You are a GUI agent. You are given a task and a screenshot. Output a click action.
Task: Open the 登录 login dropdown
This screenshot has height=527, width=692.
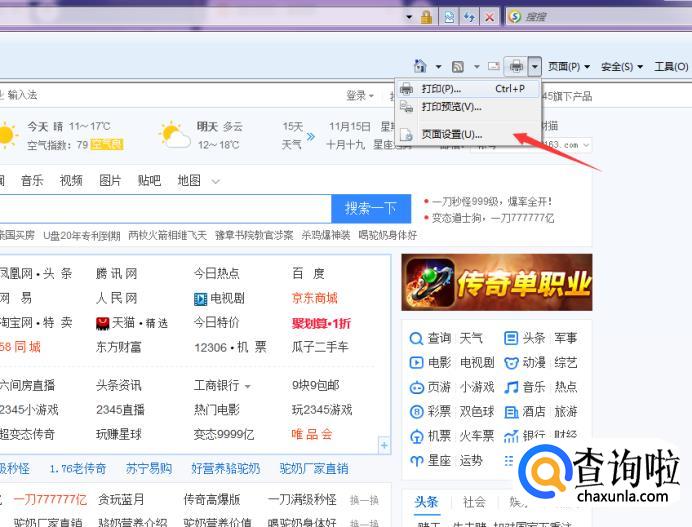(360, 95)
